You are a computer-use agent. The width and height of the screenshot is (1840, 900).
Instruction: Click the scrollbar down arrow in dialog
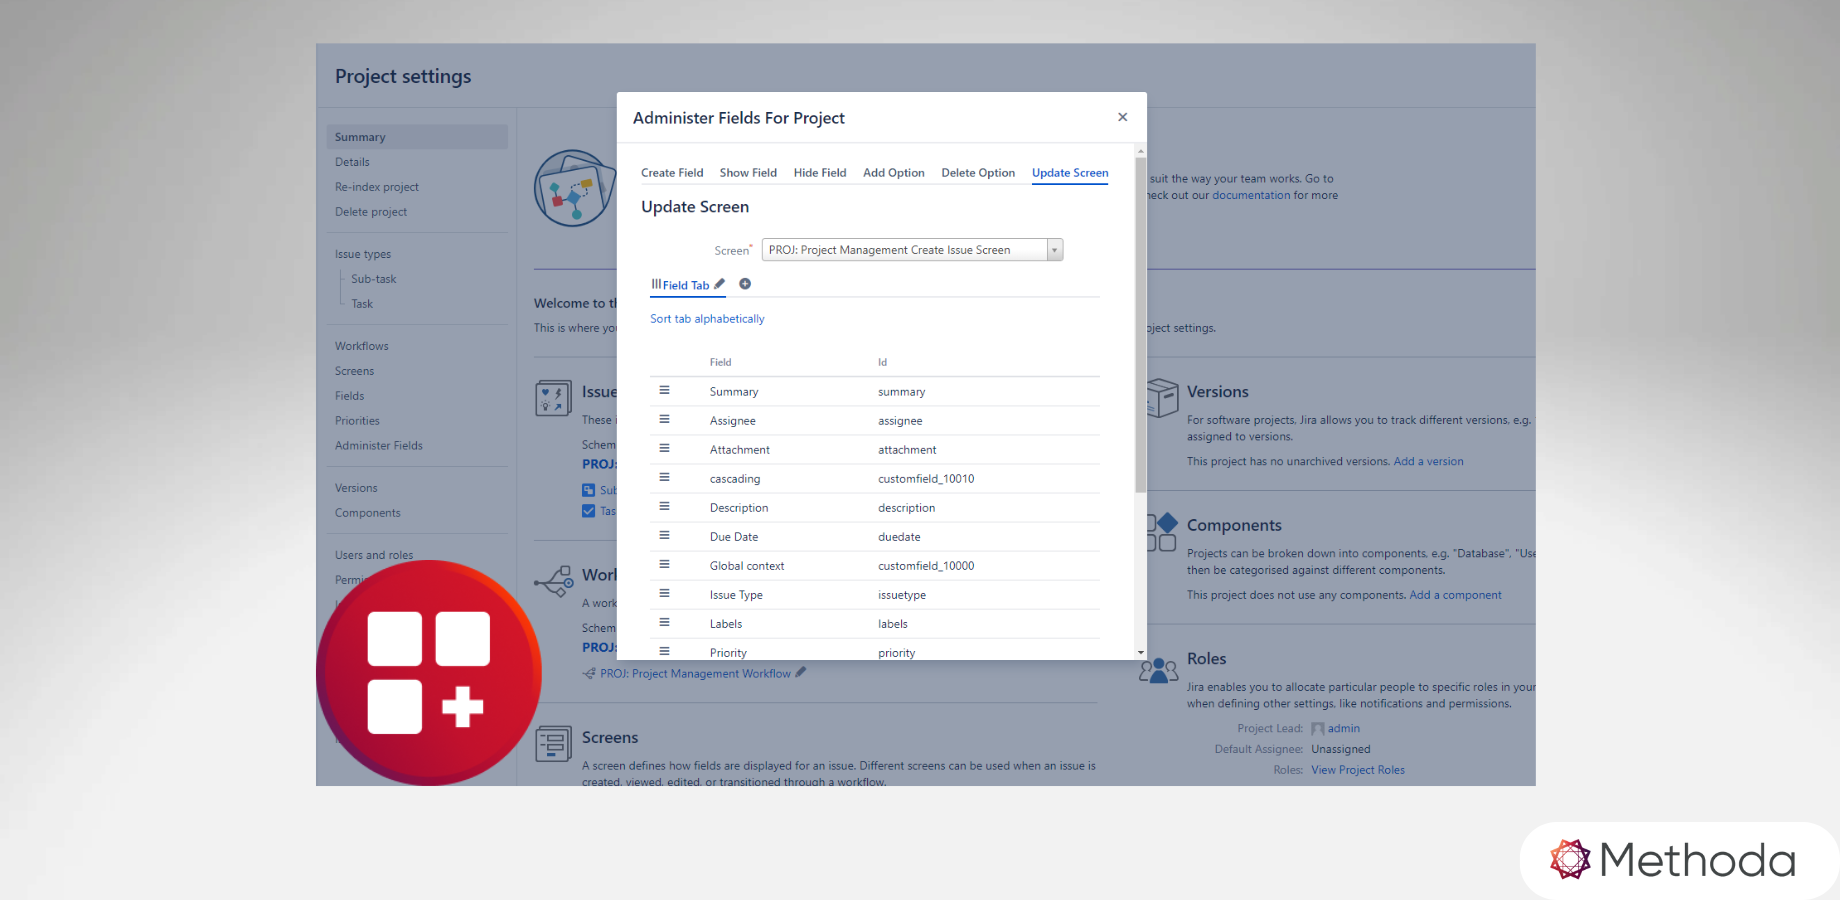(1141, 653)
